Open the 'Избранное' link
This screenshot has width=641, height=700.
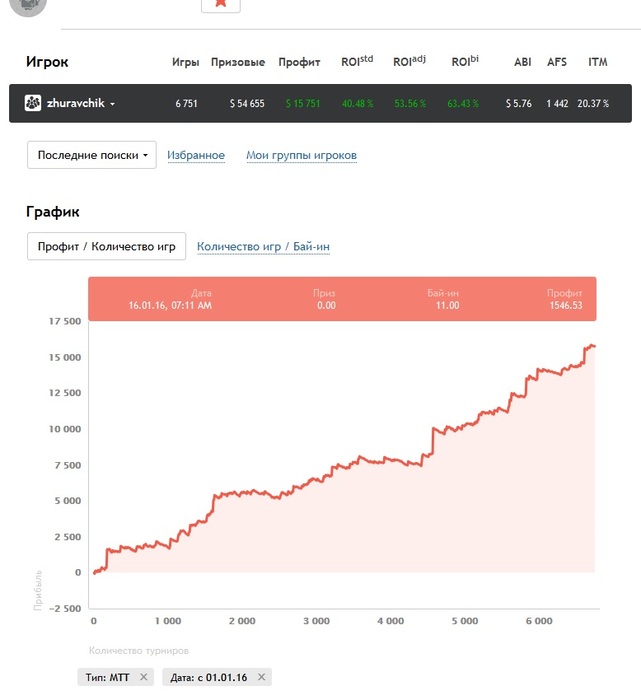(196, 155)
